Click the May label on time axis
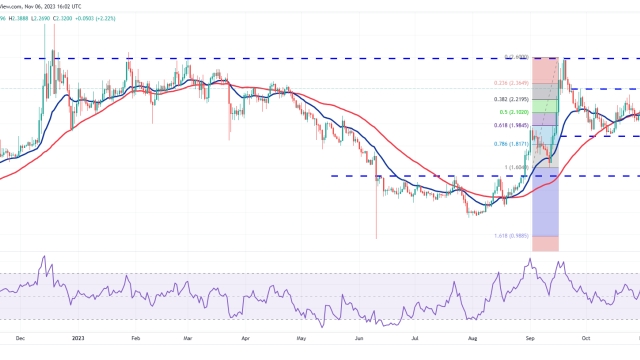This screenshot has width=640, height=360. [301, 338]
